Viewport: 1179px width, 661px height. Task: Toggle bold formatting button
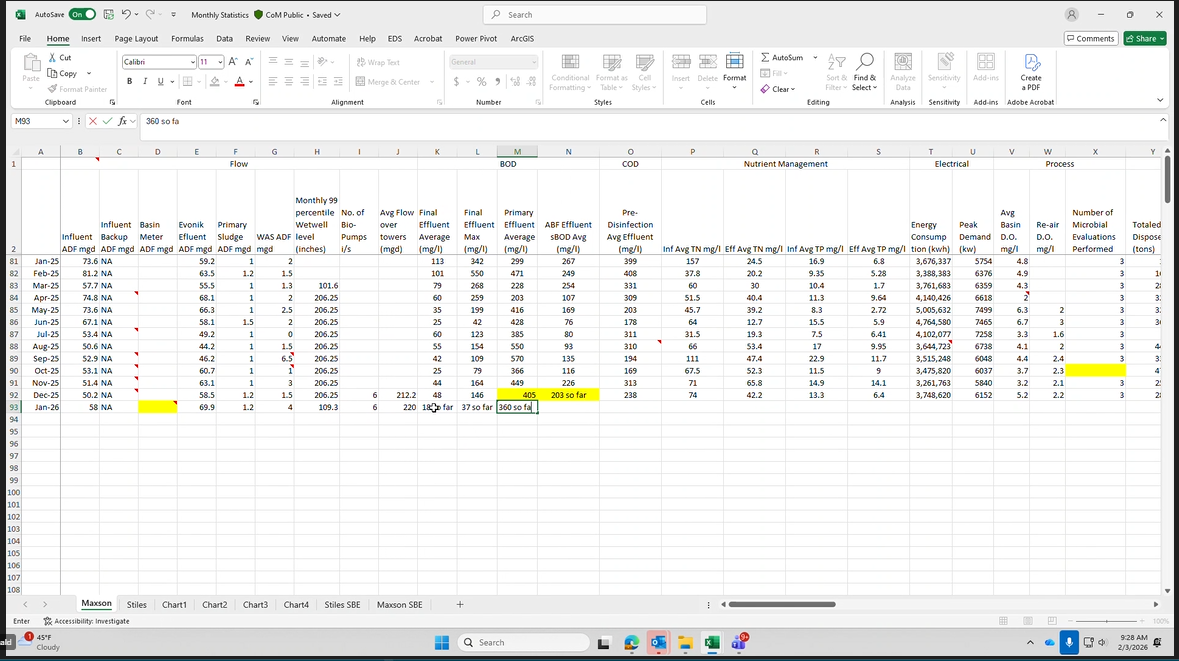(x=130, y=81)
